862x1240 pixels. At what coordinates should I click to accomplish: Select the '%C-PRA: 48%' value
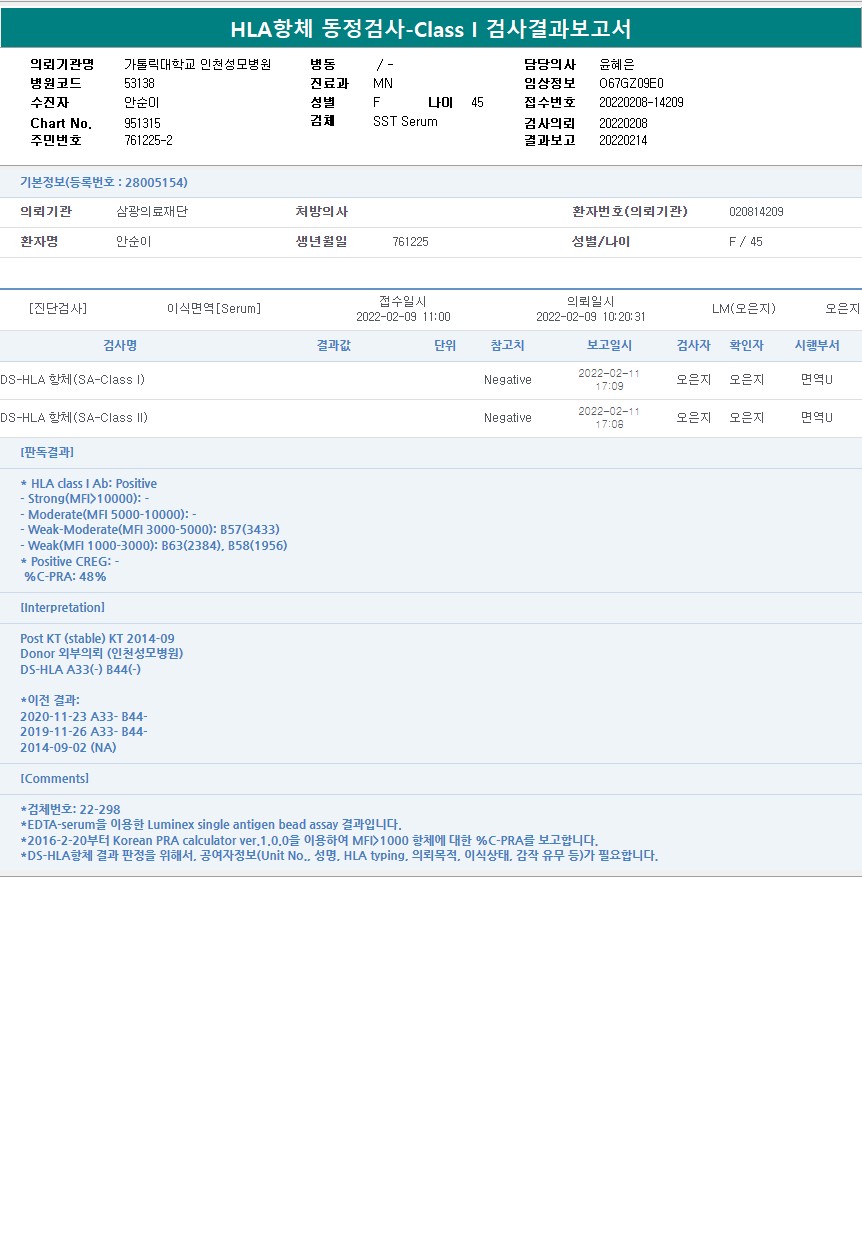[x=65, y=576]
